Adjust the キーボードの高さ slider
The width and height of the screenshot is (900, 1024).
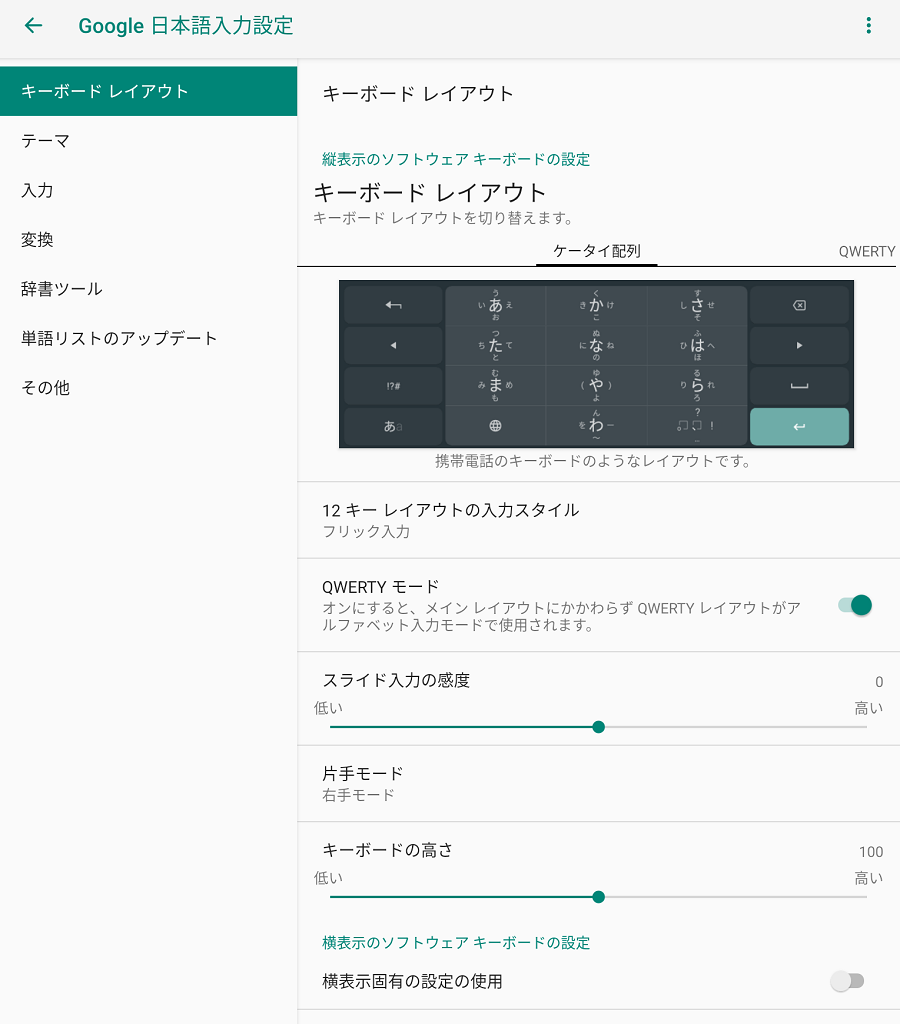(598, 897)
